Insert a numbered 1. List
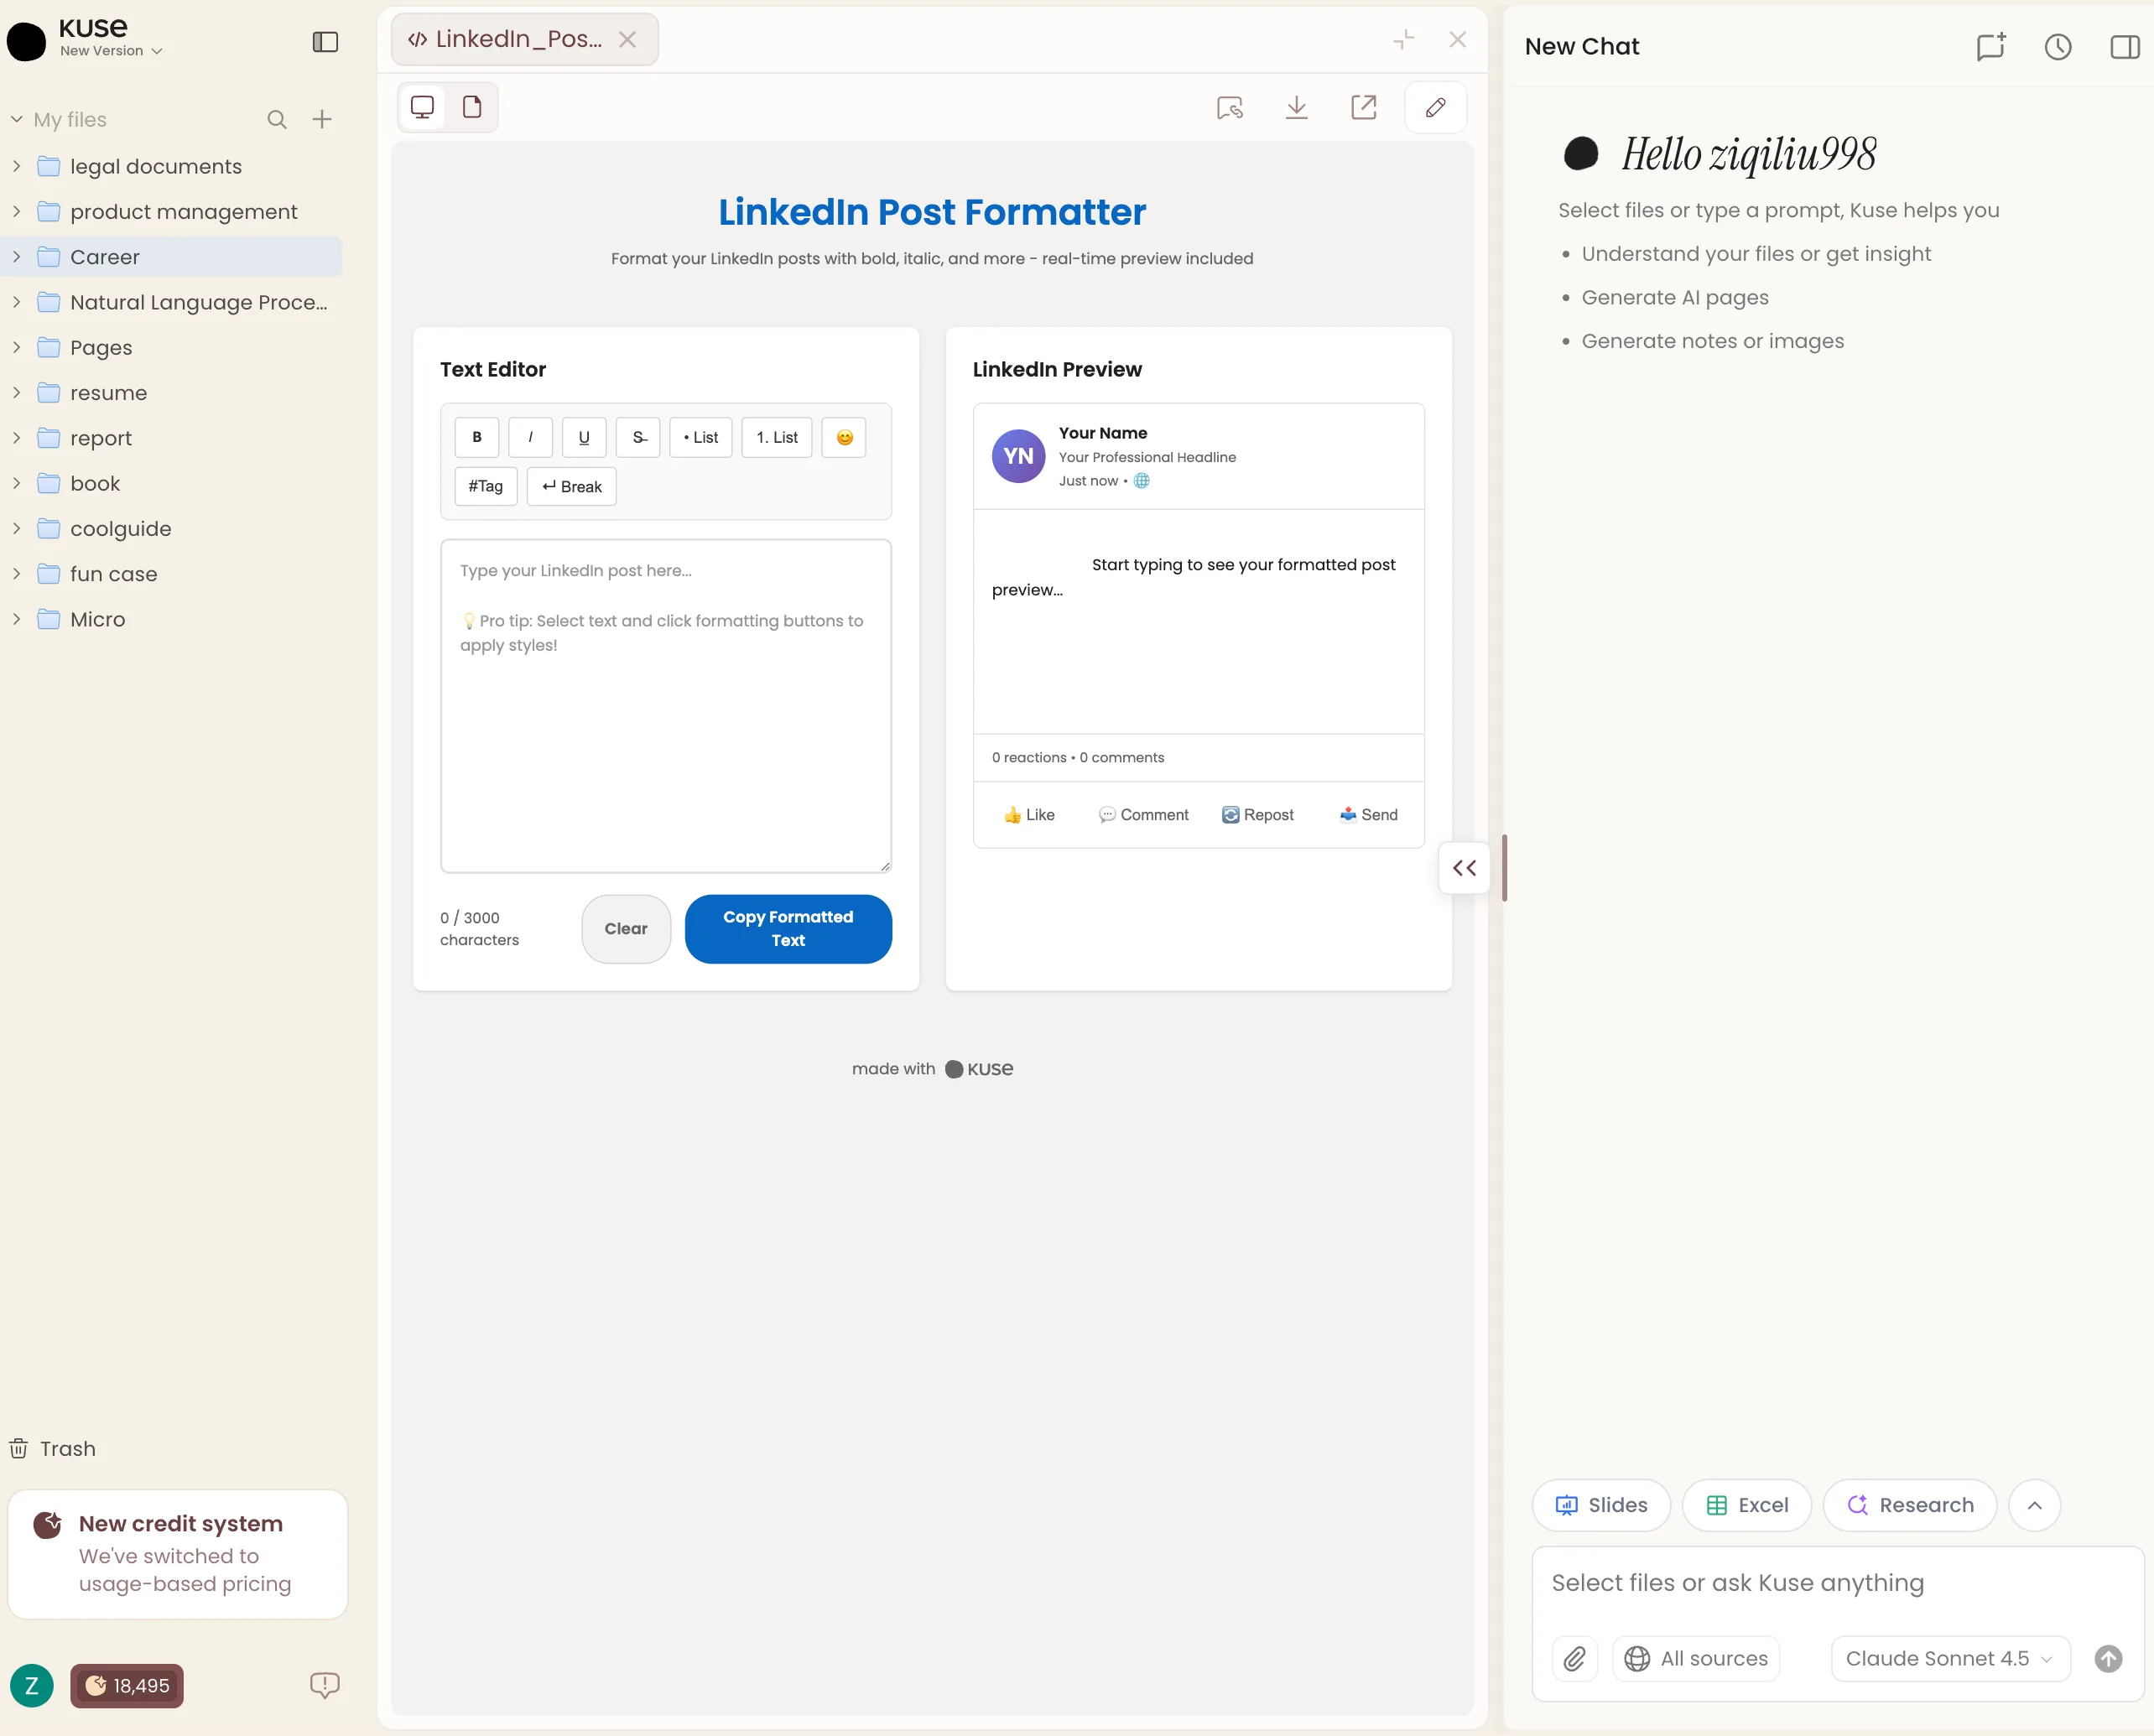Image resolution: width=2154 pixels, height=1736 pixels. [777, 437]
